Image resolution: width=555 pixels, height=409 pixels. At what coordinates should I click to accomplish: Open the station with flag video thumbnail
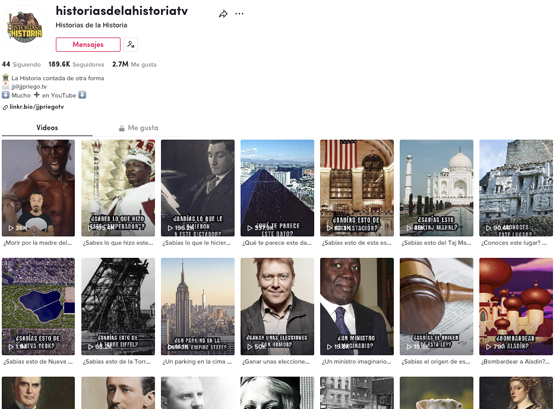[x=357, y=188]
